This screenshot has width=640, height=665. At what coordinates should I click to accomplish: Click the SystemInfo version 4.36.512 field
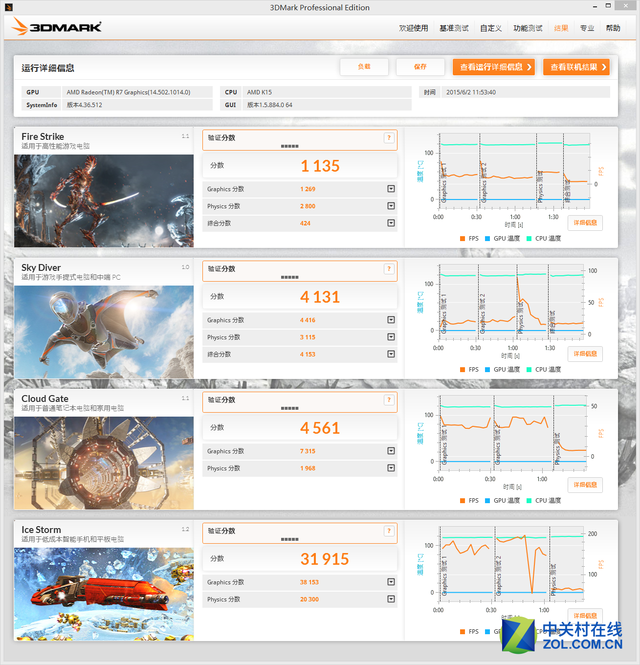[x=137, y=105]
